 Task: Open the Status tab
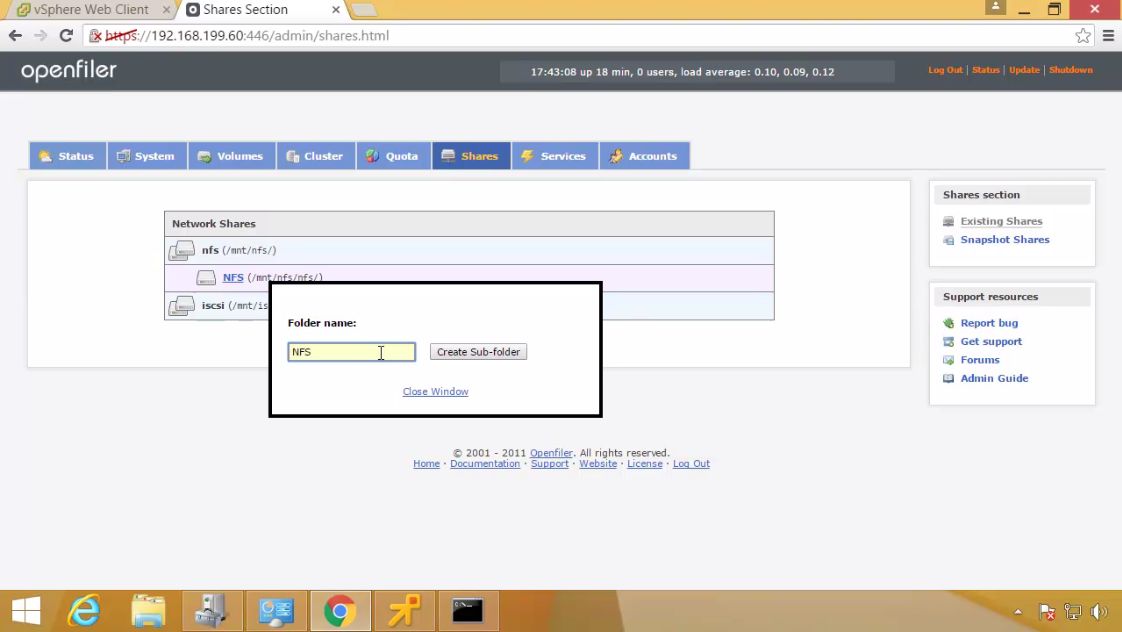pyautogui.click(x=67, y=156)
